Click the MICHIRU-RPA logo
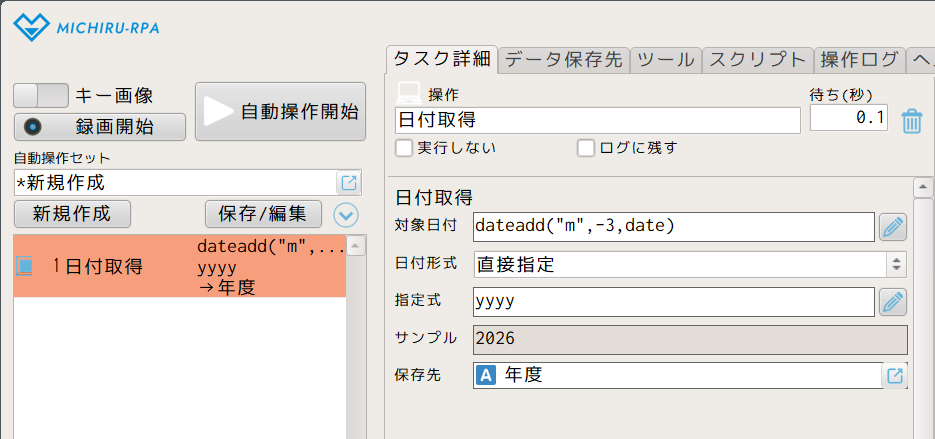The image size is (935, 439). [x=86, y=27]
